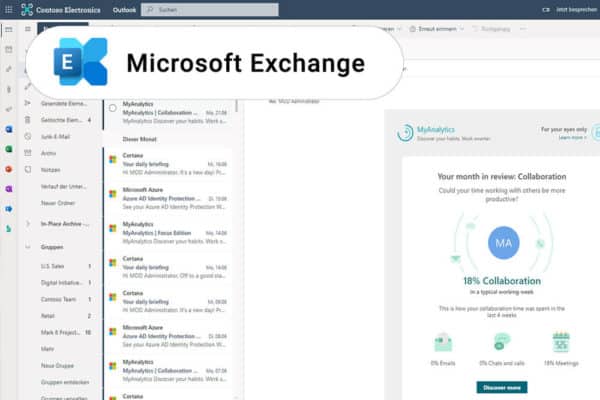Click the Meetings calendar icon

pyautogui.click(x=561, y=342)
